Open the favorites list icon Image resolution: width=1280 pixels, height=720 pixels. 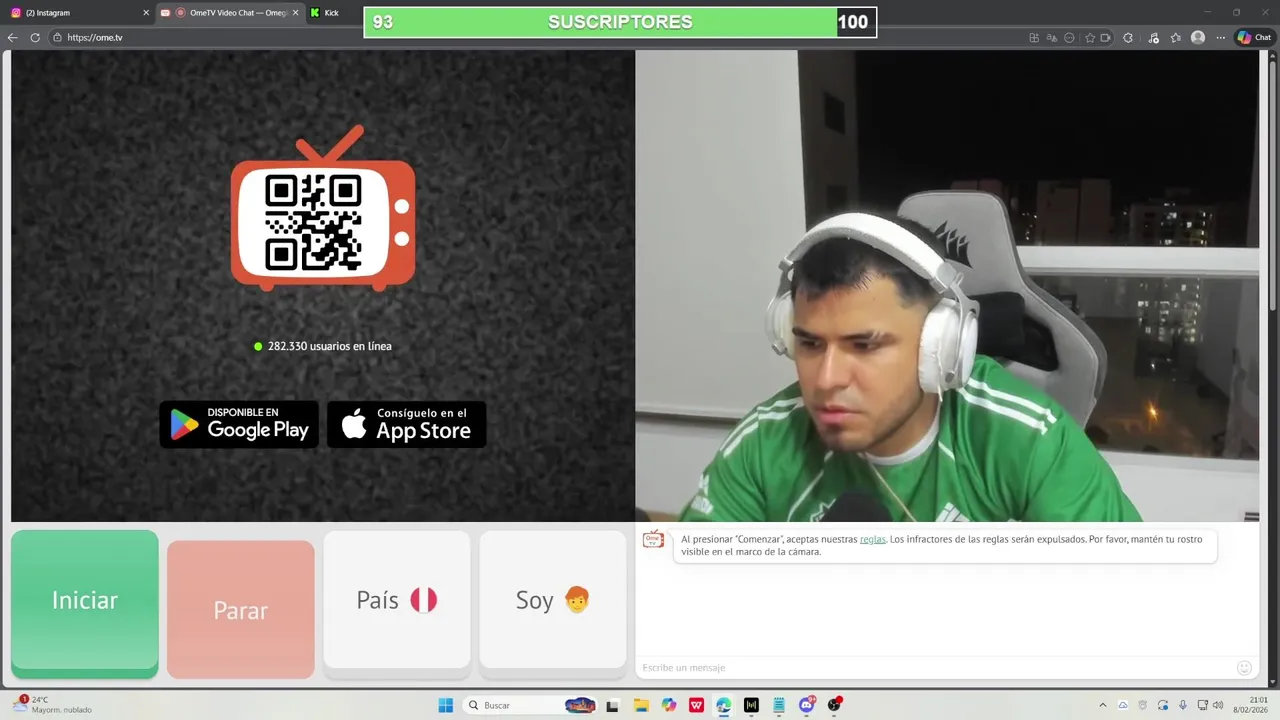coord(1175,38)
